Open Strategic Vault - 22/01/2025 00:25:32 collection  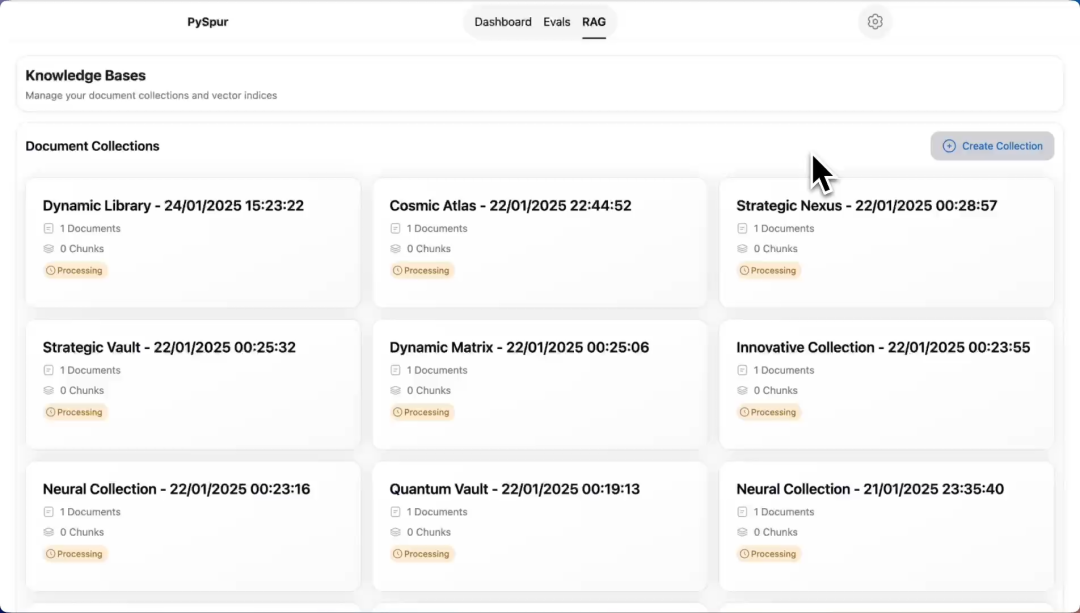193,384
